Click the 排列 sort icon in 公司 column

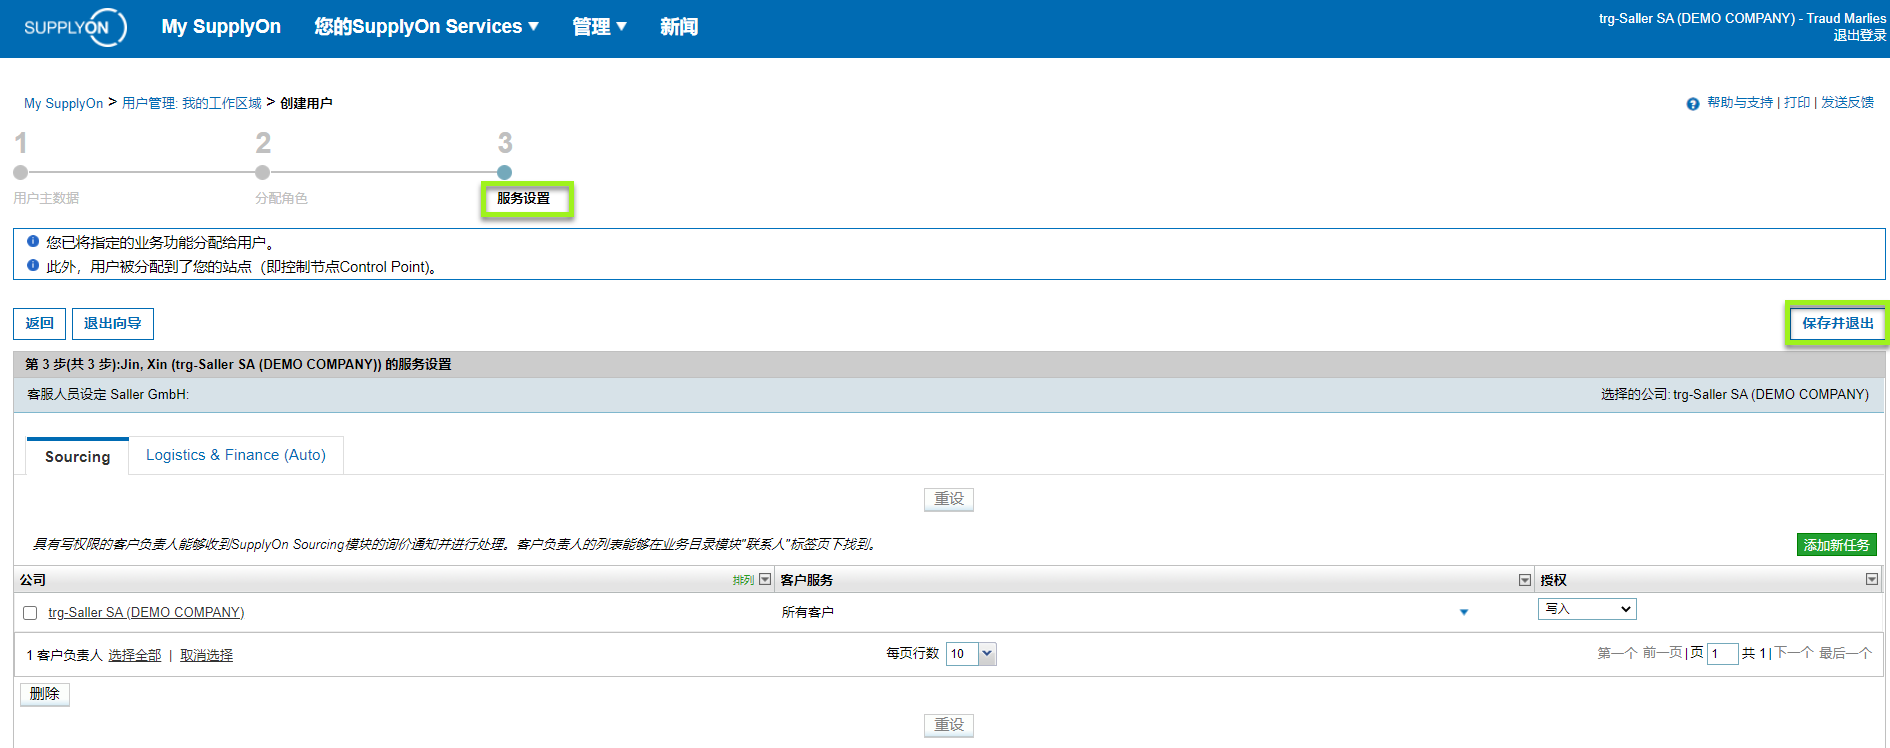click(x=743, y=580)
